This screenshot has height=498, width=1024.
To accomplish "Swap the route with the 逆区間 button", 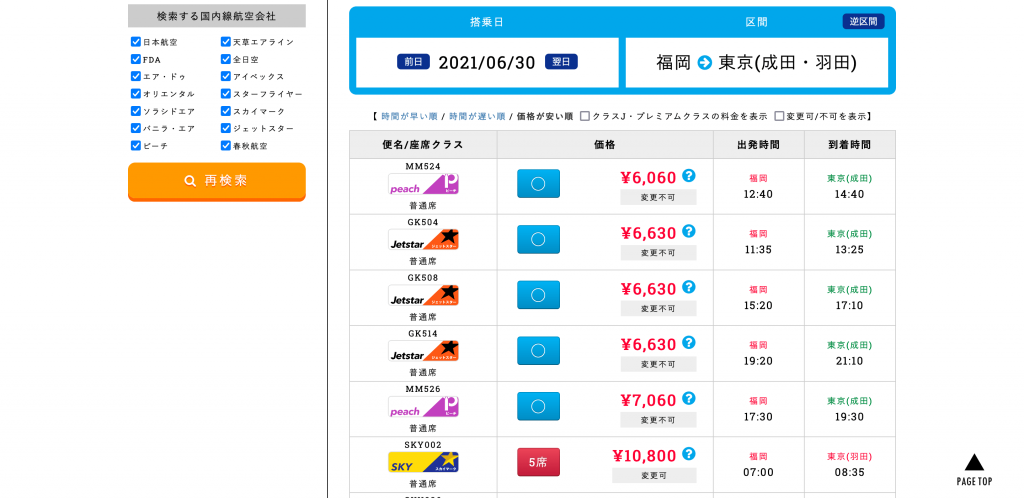I will (863, 22).
